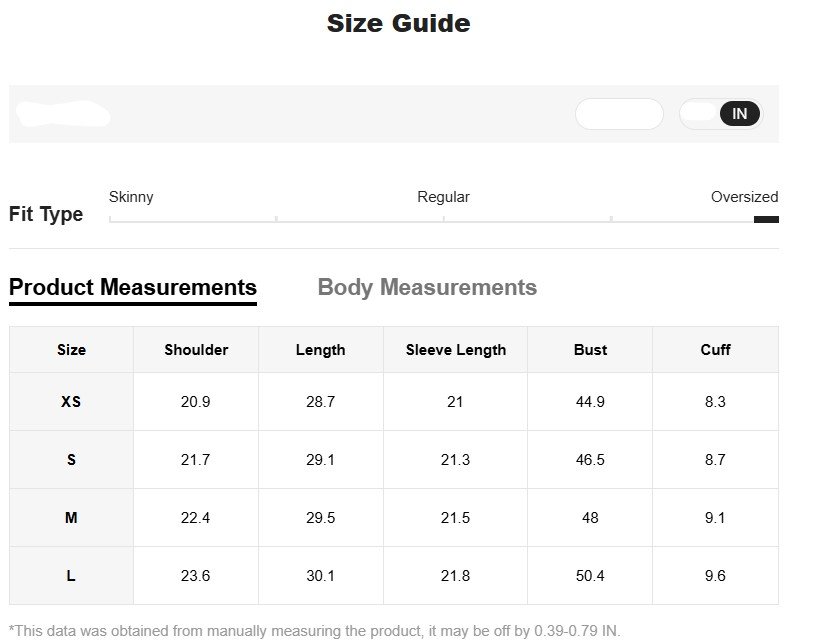The height and width of the screenshot is (642, 836).
Task: Select the M size row label
Action: point(71,518)
